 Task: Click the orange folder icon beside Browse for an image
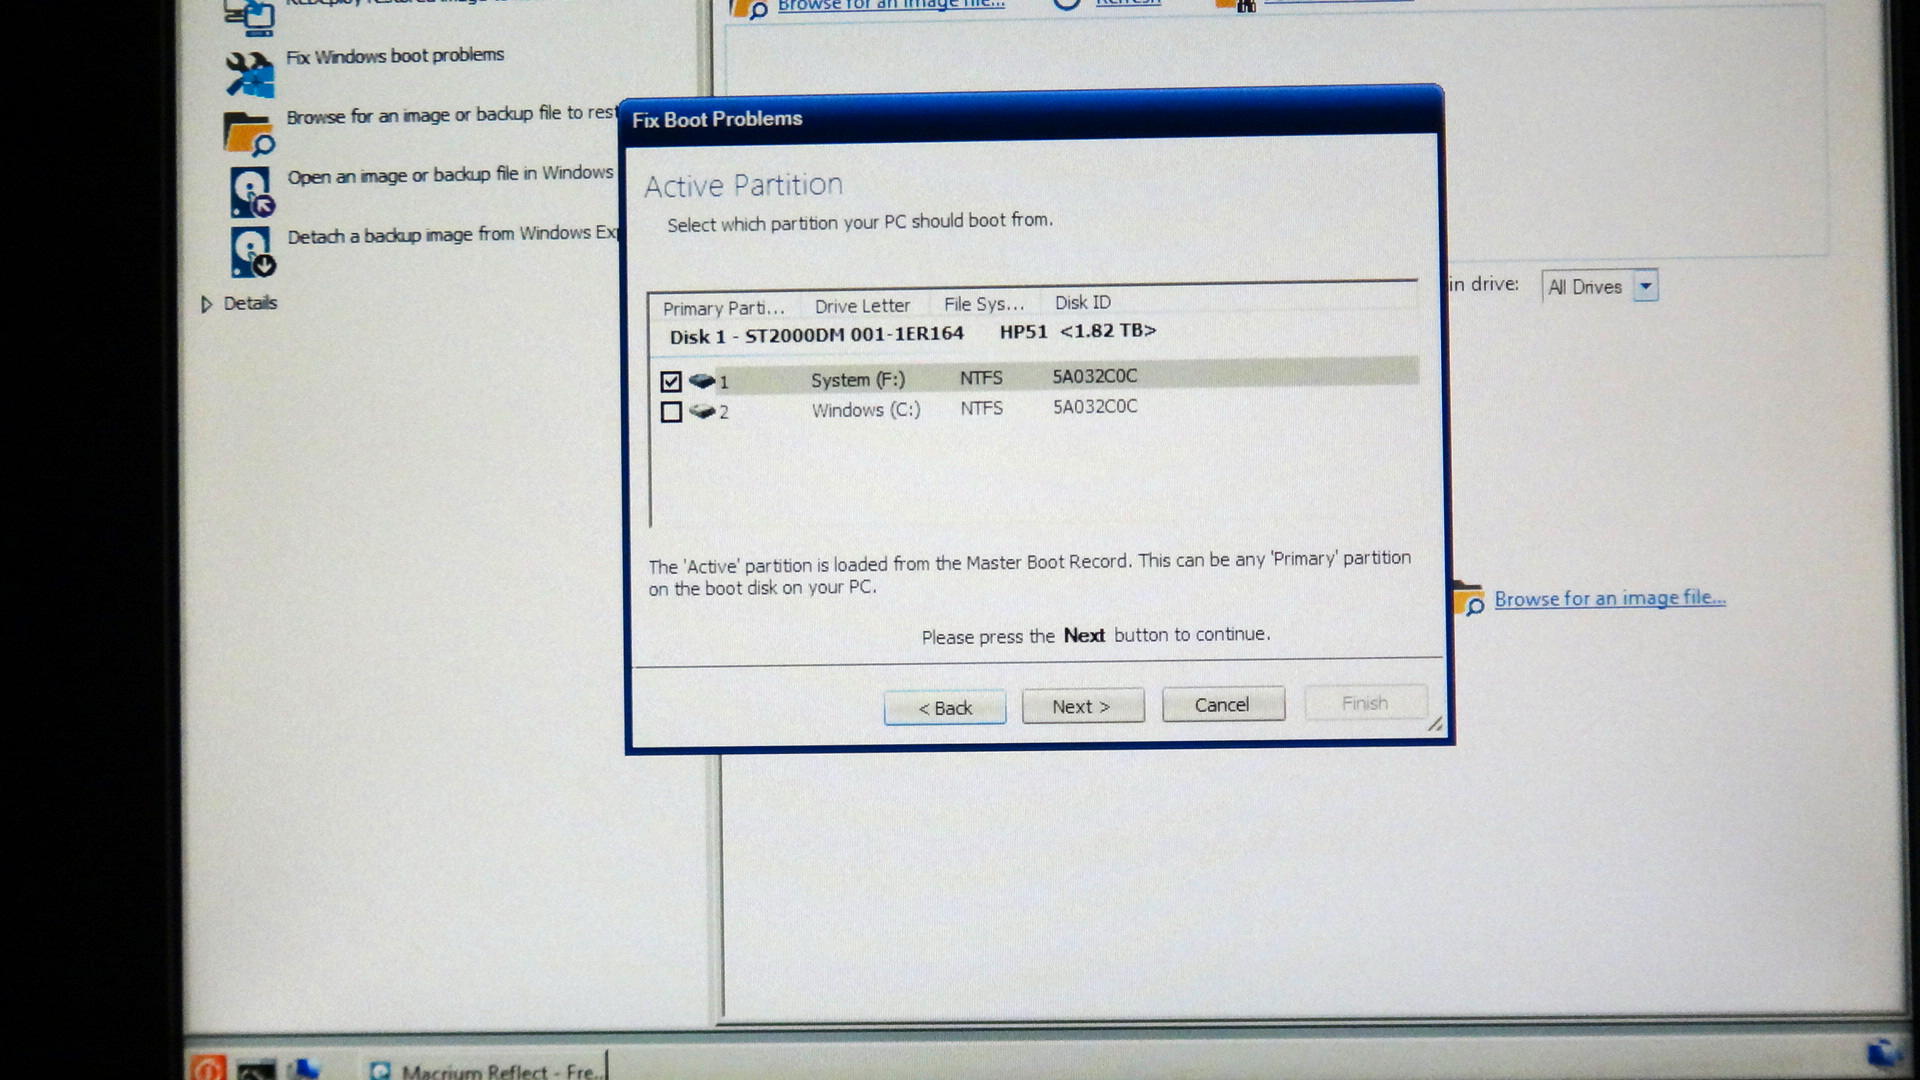[249, 134]
